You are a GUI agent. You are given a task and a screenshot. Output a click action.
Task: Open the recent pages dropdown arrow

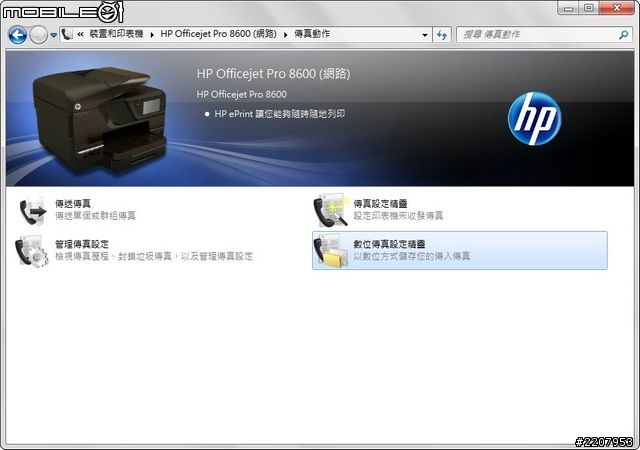tap(53, 36)
